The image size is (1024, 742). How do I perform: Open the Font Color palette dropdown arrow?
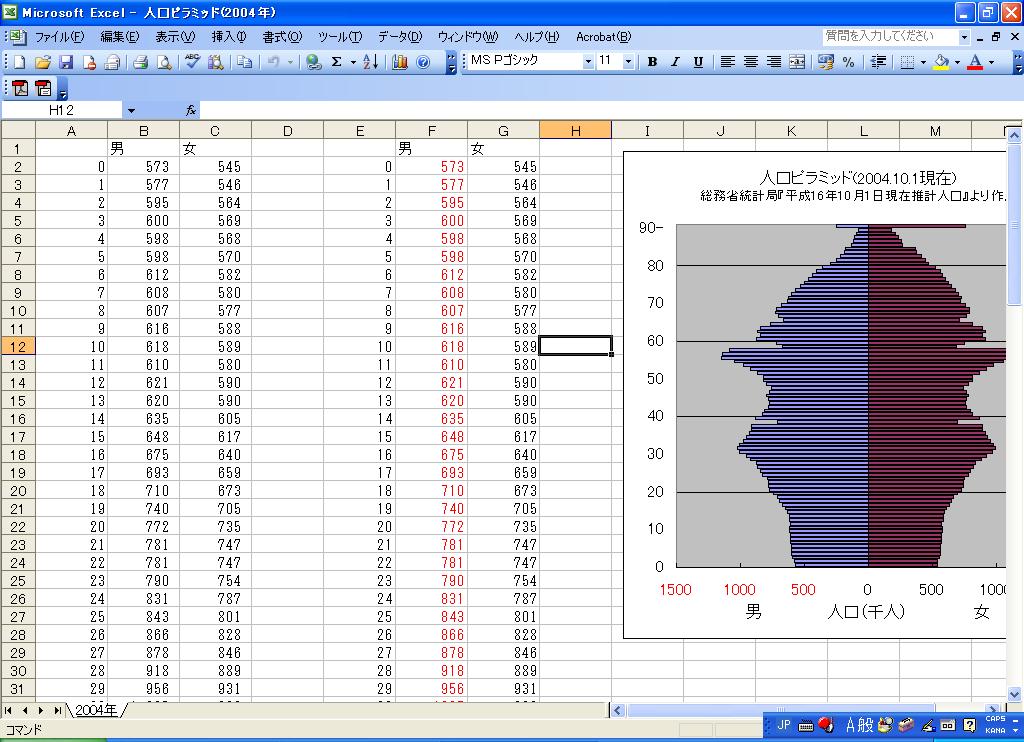[x=991, y=62]
